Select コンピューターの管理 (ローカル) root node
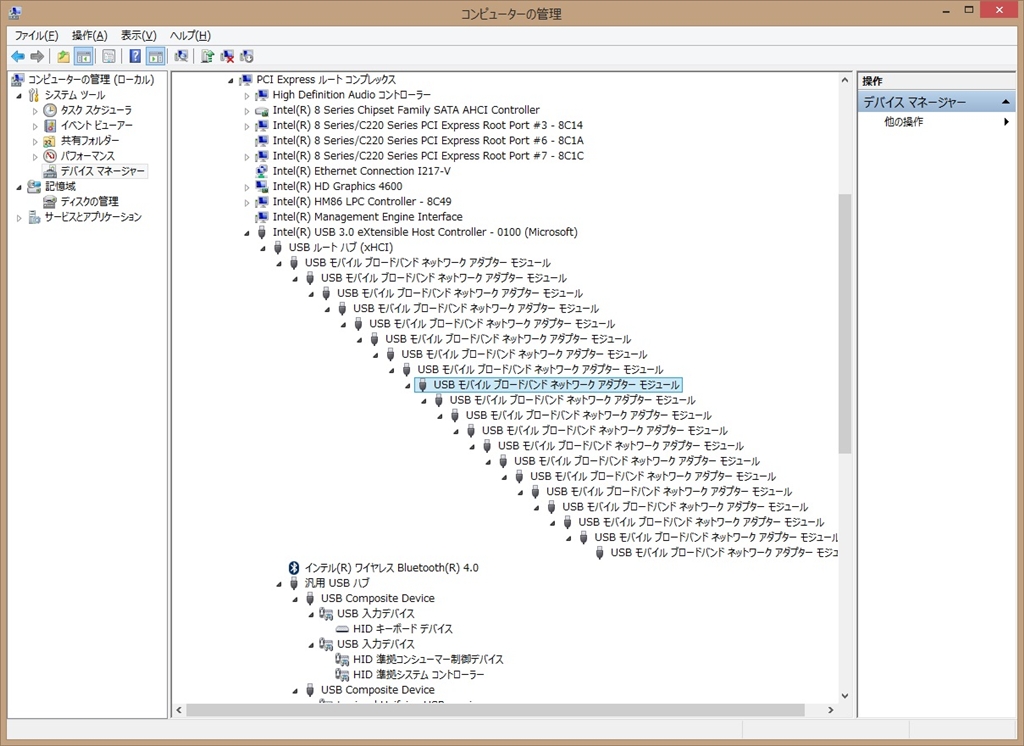The image size is (1024, 746). click(91, 80)
